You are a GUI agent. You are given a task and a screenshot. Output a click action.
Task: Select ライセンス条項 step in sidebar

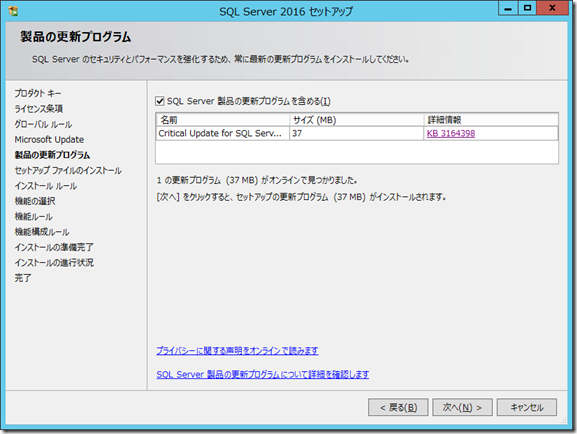click(39, 109)
